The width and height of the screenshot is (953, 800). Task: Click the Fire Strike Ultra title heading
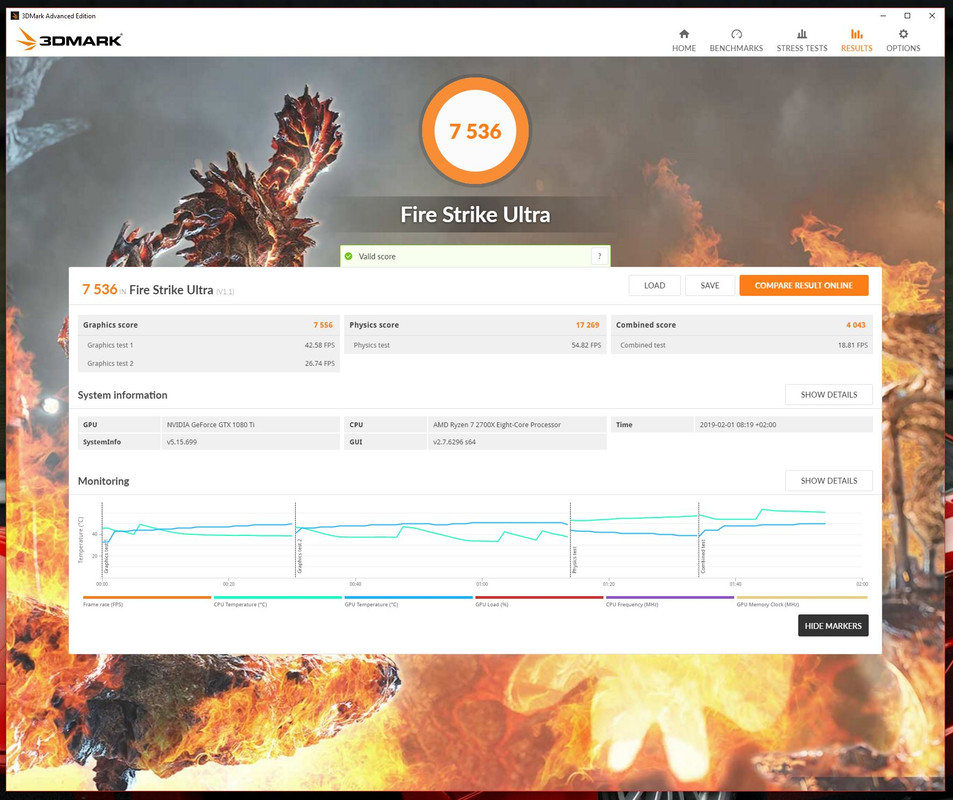pyautogui.click(x=475, y=215)
